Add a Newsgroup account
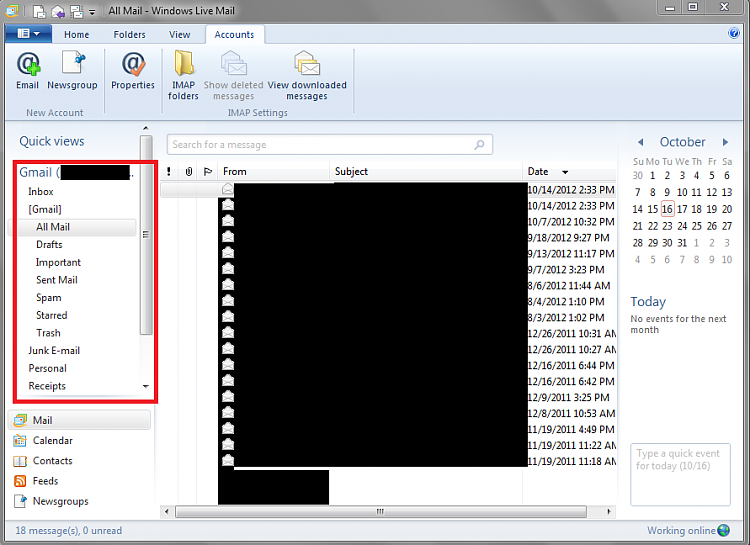This screenshot has height=545, width=750. [72, 70]
